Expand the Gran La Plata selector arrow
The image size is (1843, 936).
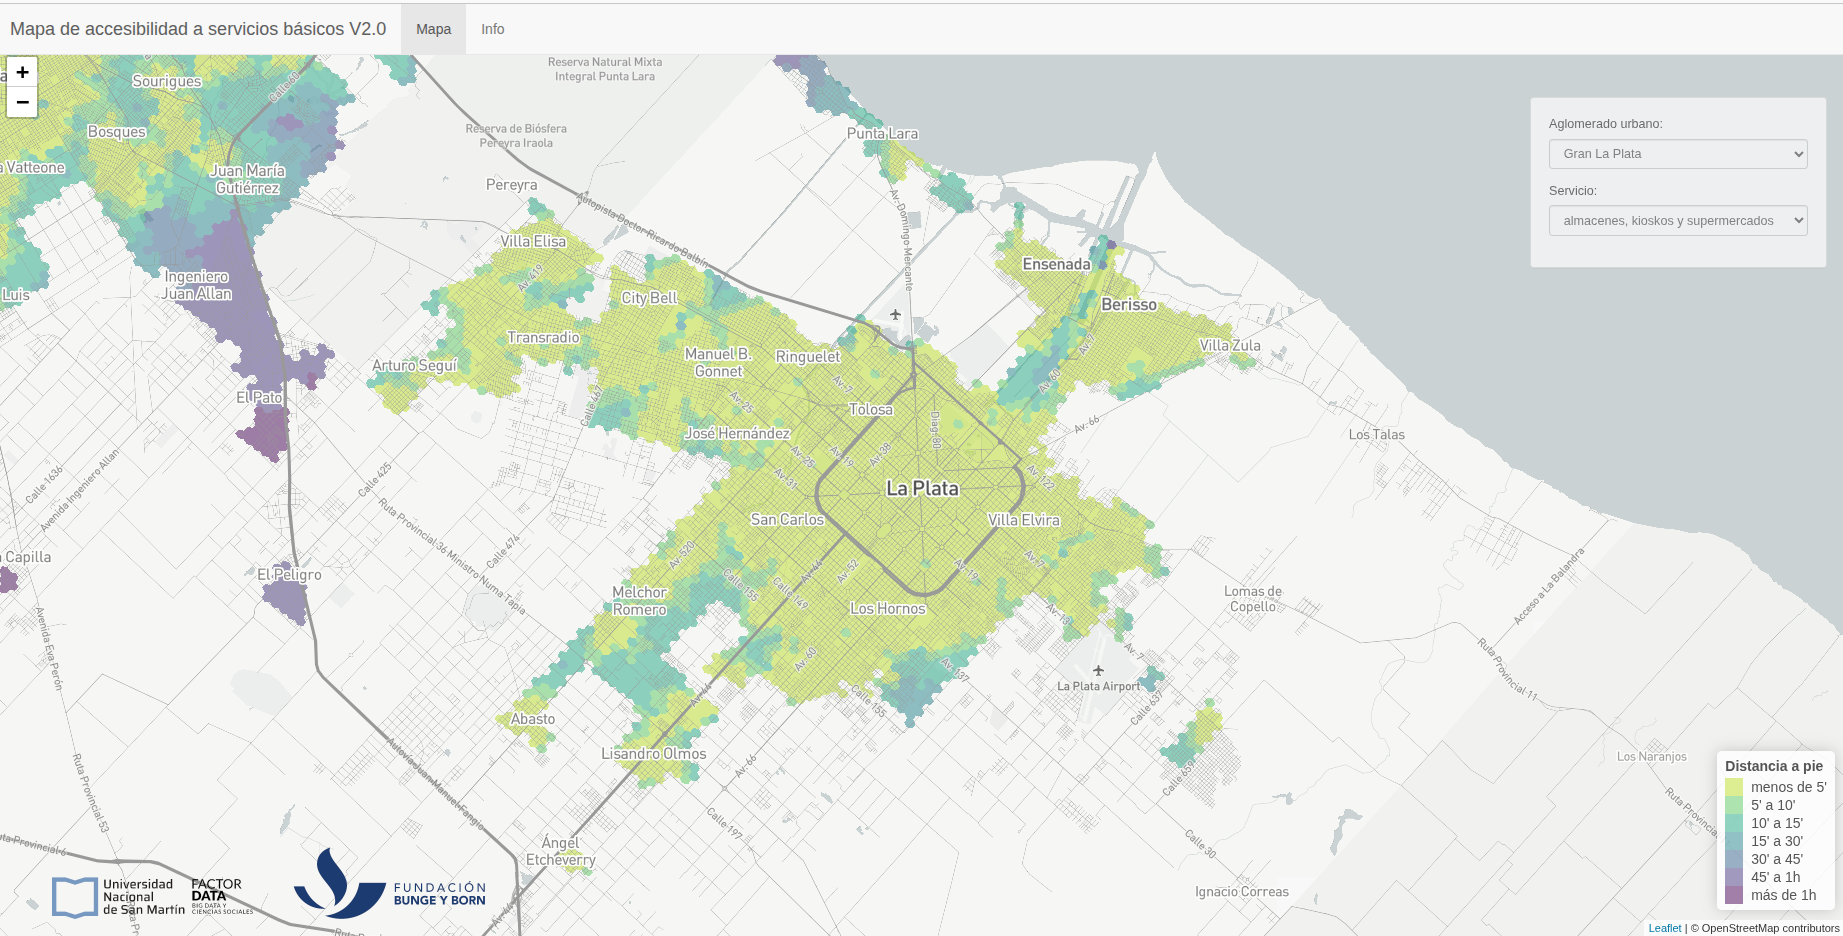pos(1796,154)
